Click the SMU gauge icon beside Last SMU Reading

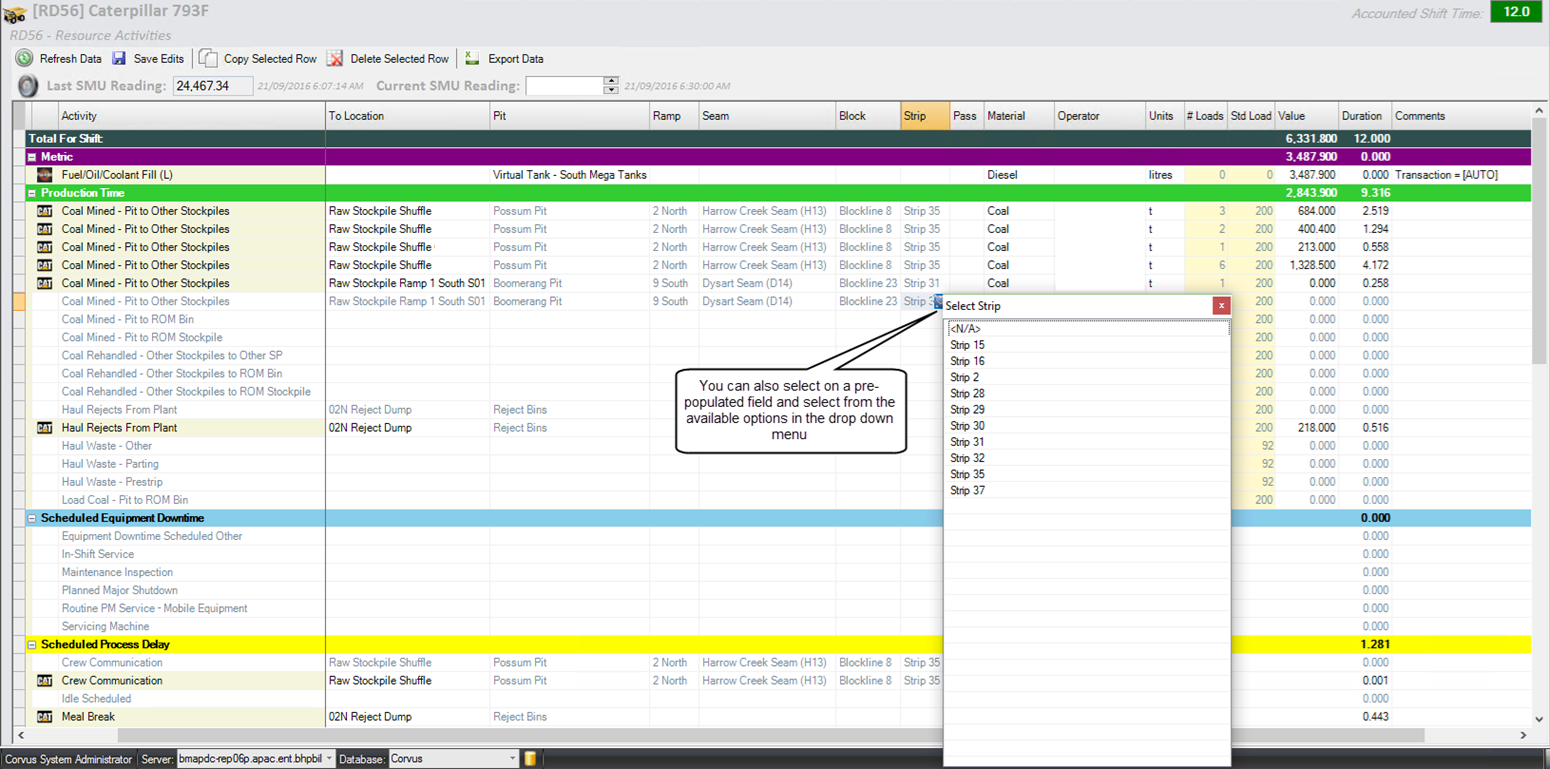(28, 86)
